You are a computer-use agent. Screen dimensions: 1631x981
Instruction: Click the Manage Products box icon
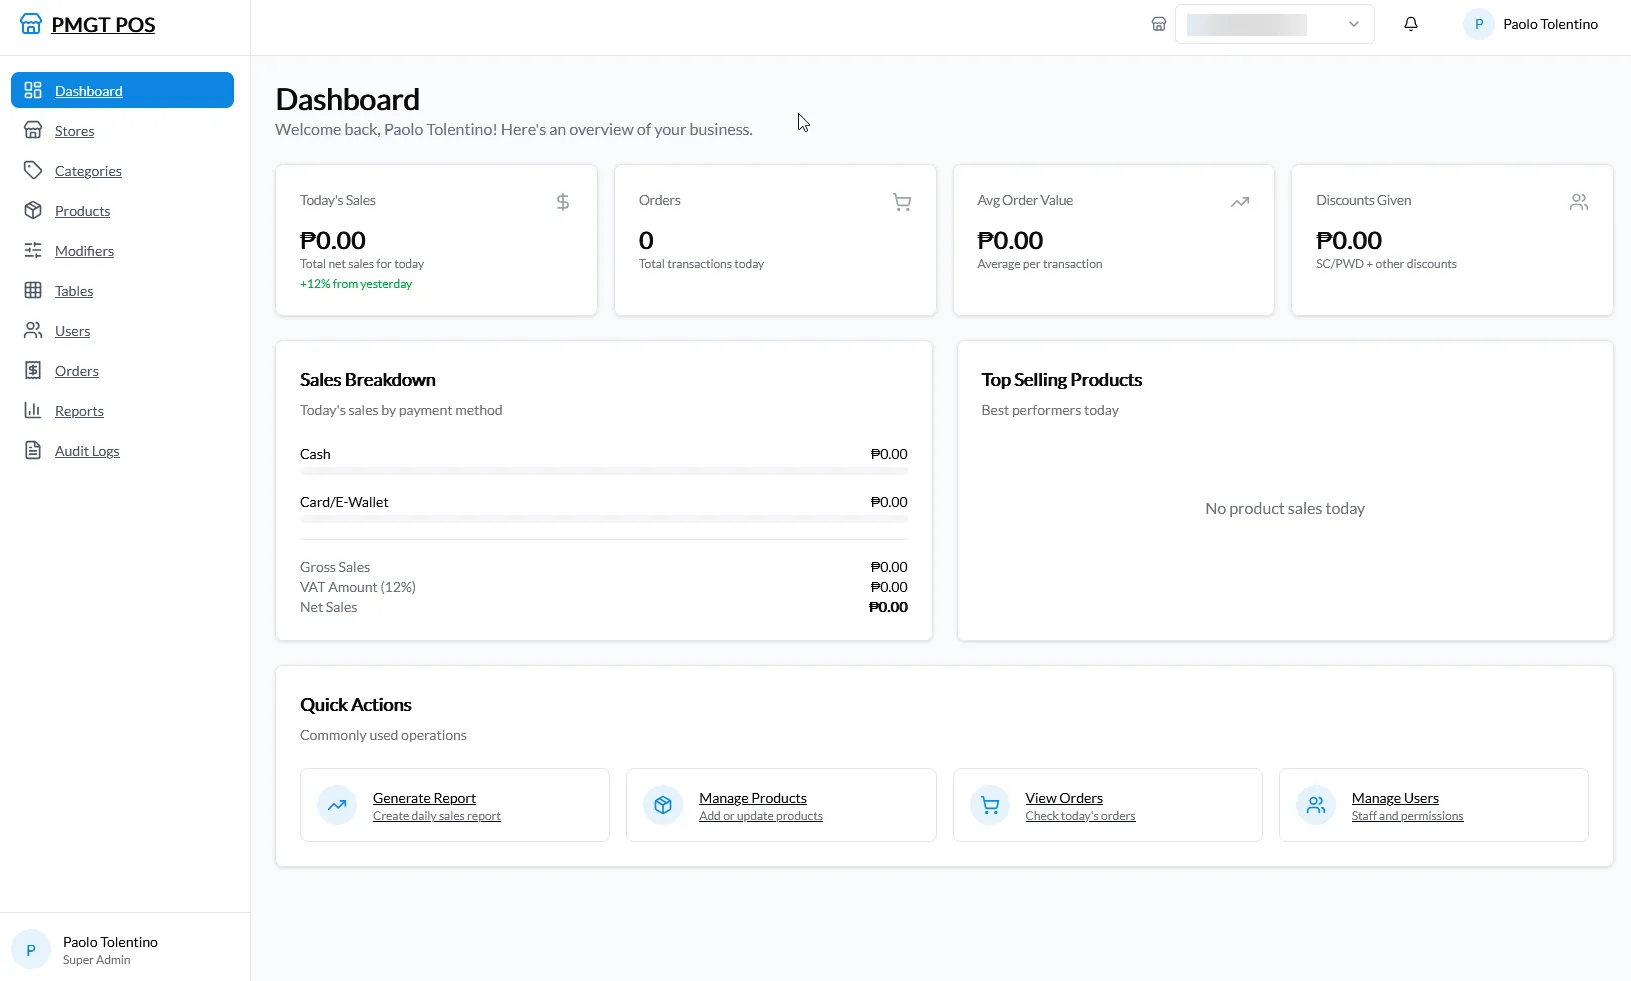(663, 805)
